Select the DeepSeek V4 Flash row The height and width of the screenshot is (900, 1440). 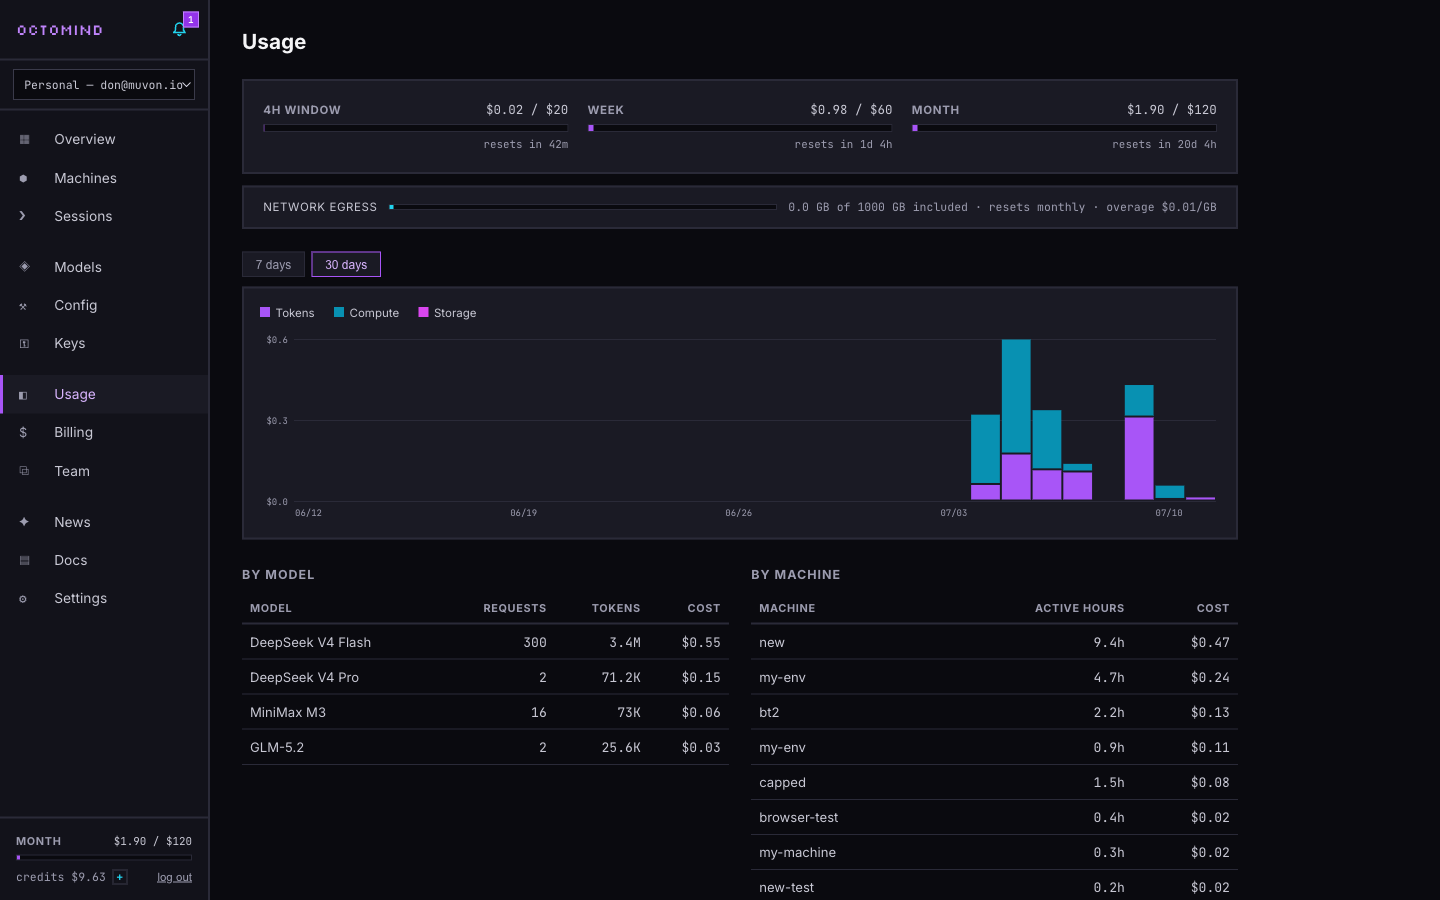point(485,642)
